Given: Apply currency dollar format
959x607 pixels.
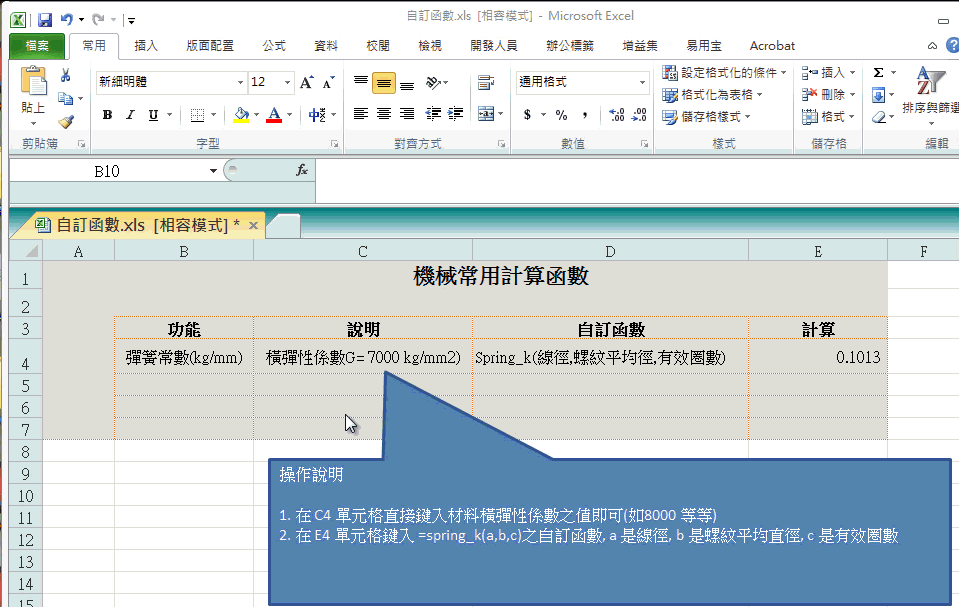Looking at the screenshot, I should pyautogui.click(x=527, y=114).
